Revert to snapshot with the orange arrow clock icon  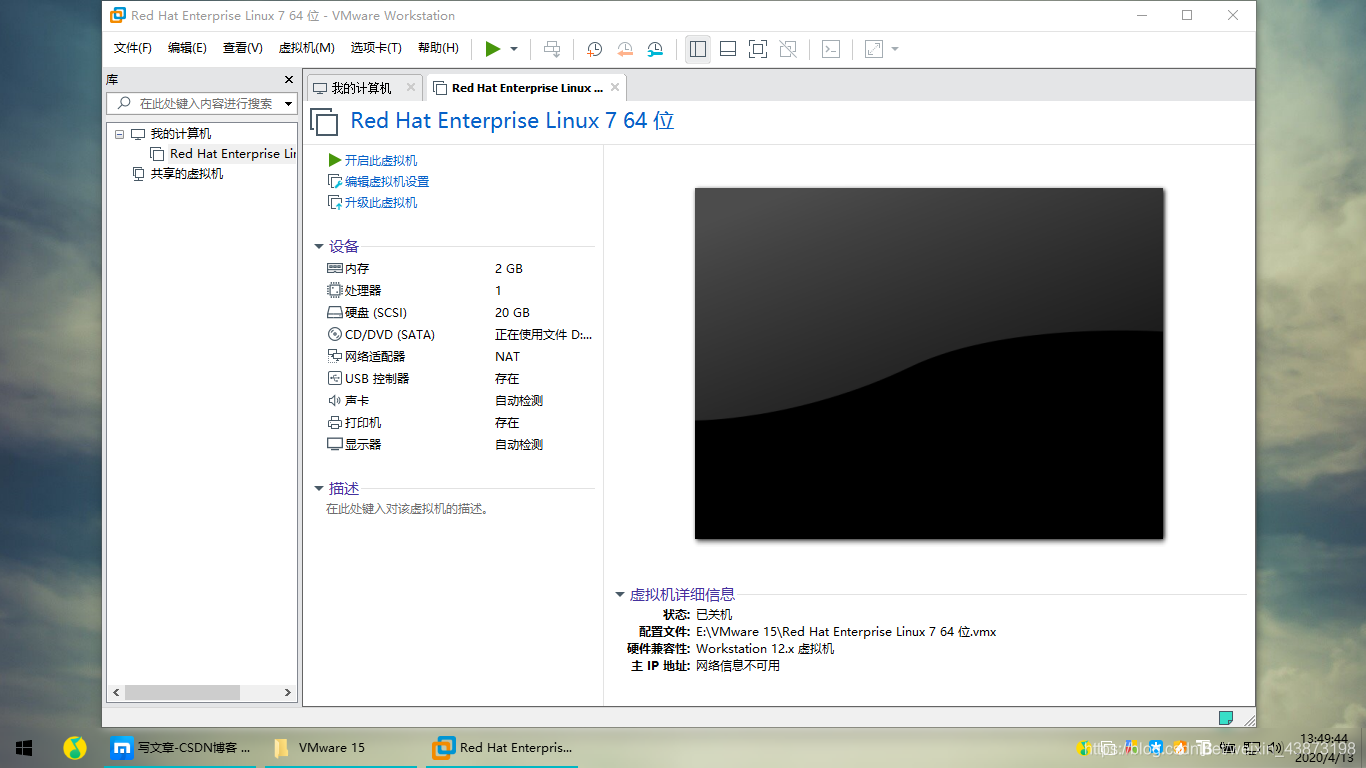(x=625, y=48)
